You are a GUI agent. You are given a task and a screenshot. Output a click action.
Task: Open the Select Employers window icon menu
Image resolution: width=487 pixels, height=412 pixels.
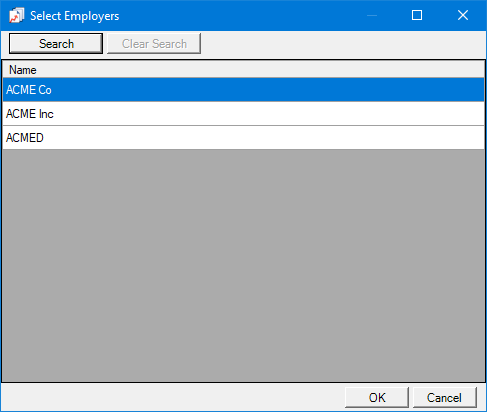point(16,15)
